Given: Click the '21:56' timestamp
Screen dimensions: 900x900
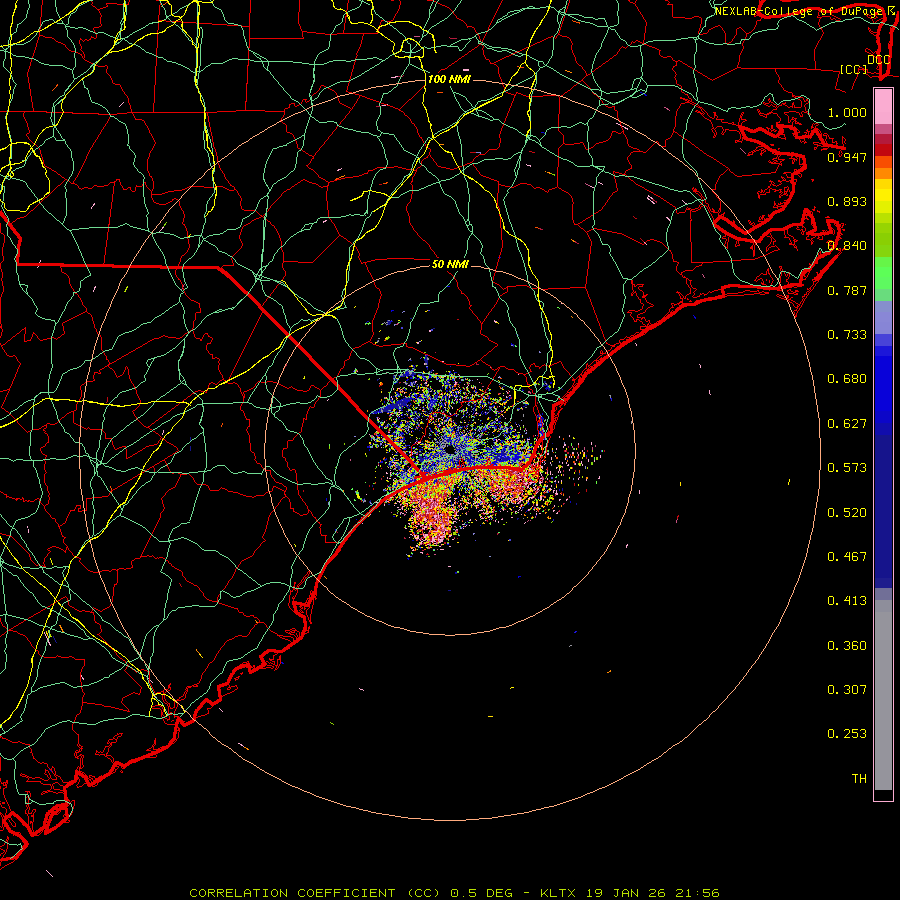Looking at the screenshot, I should [x=696, y=893].
